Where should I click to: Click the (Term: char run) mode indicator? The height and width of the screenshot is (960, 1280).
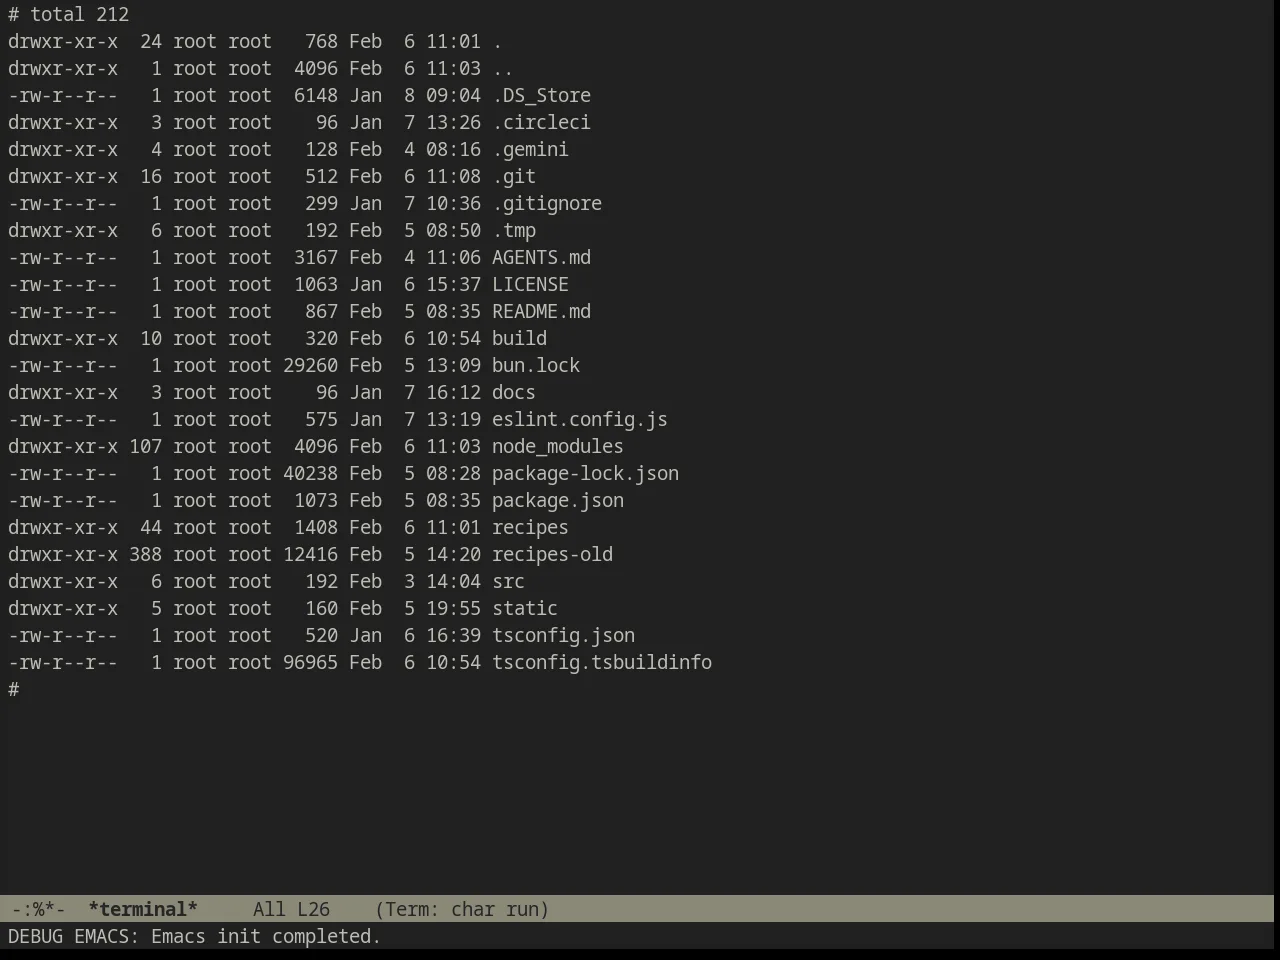pyautogui.click(x=462, y=909)
